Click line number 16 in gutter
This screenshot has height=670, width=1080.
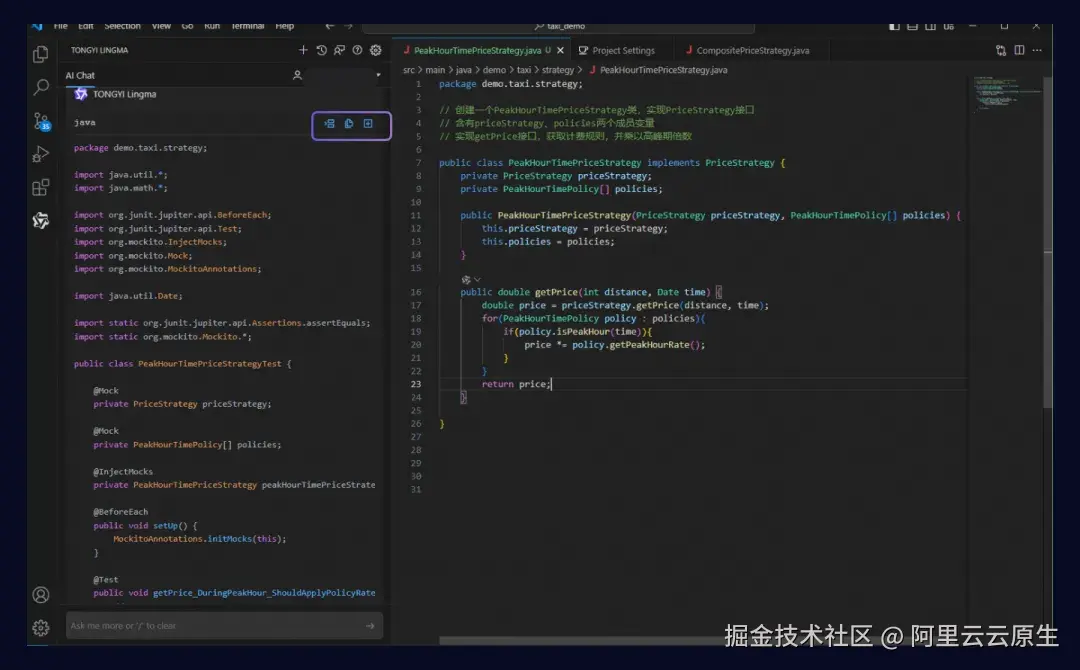[x=416, y=292]
